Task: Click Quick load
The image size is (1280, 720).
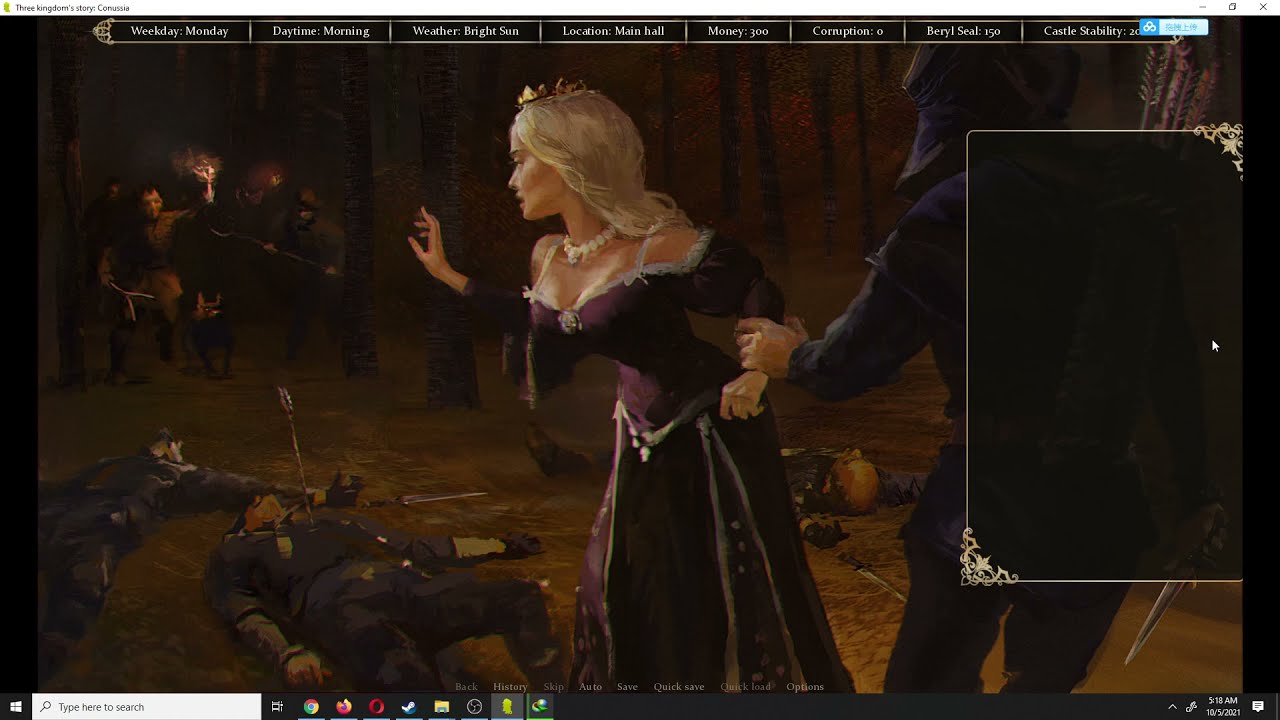Action: tap(746, 687)
